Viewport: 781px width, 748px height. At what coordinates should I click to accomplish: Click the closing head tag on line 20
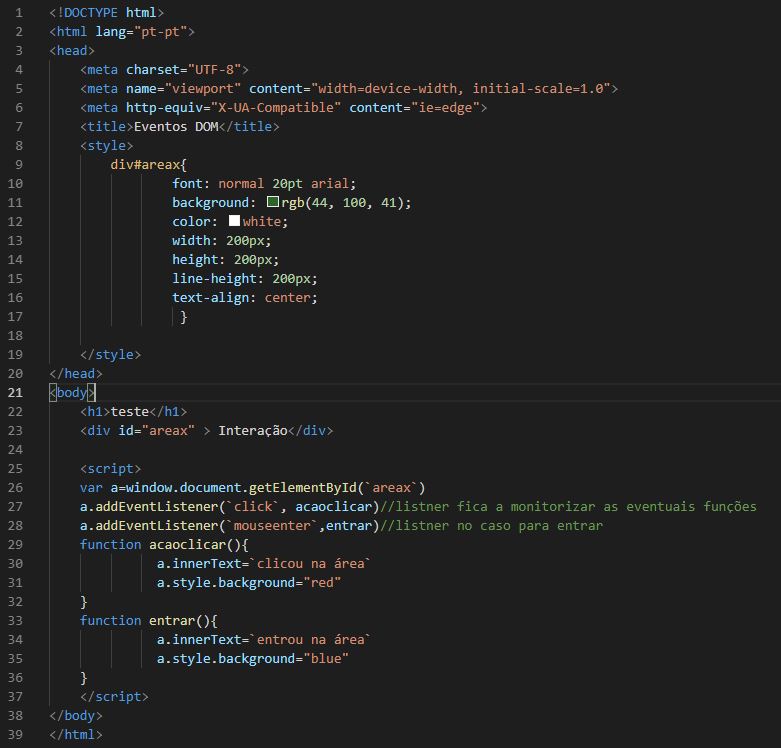point(76,374)
